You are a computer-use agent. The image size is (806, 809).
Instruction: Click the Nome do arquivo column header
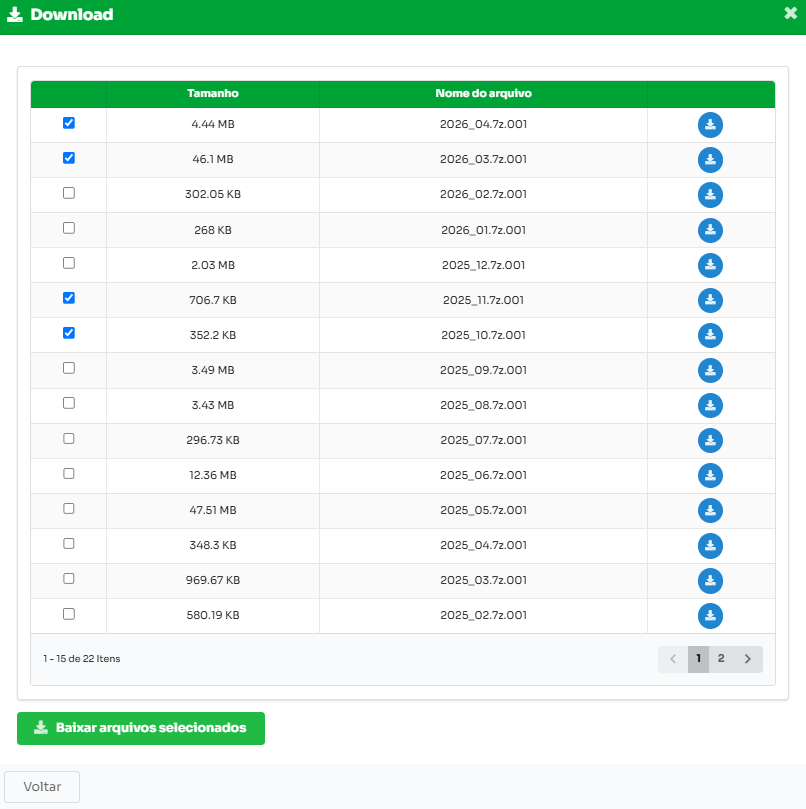[483, 93]
